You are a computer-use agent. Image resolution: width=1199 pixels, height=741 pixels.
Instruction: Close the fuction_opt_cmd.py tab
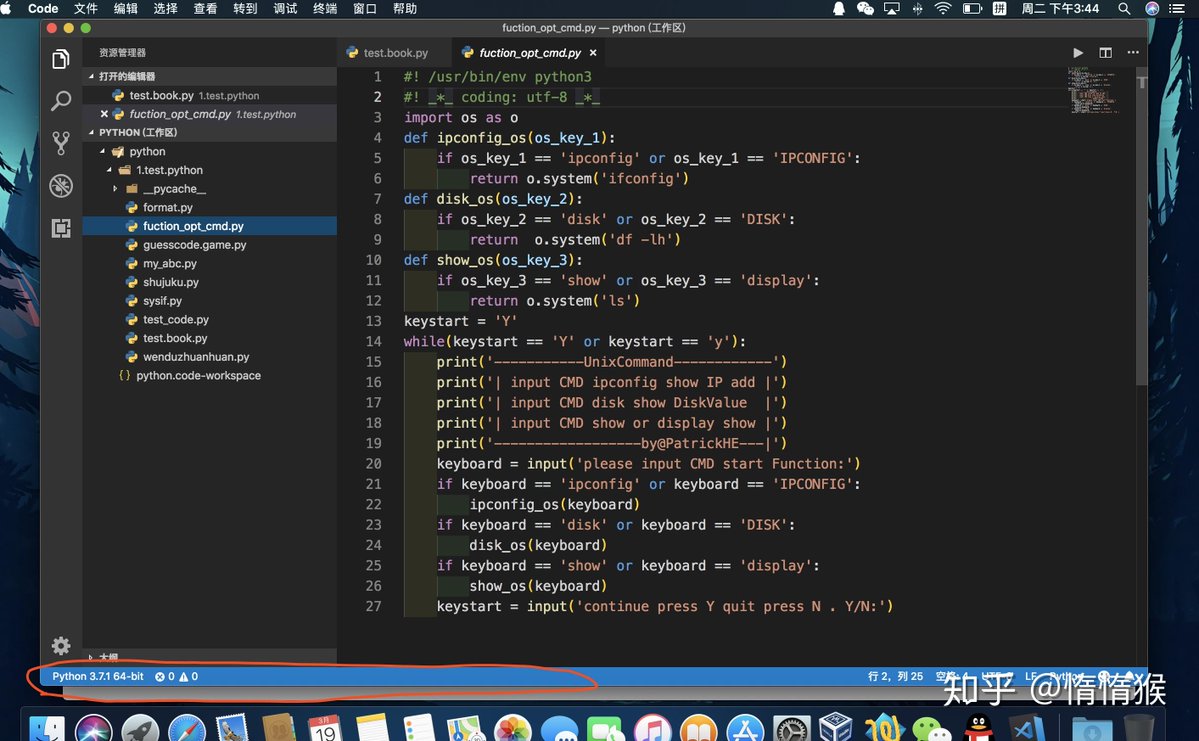(x=593, y=53)
